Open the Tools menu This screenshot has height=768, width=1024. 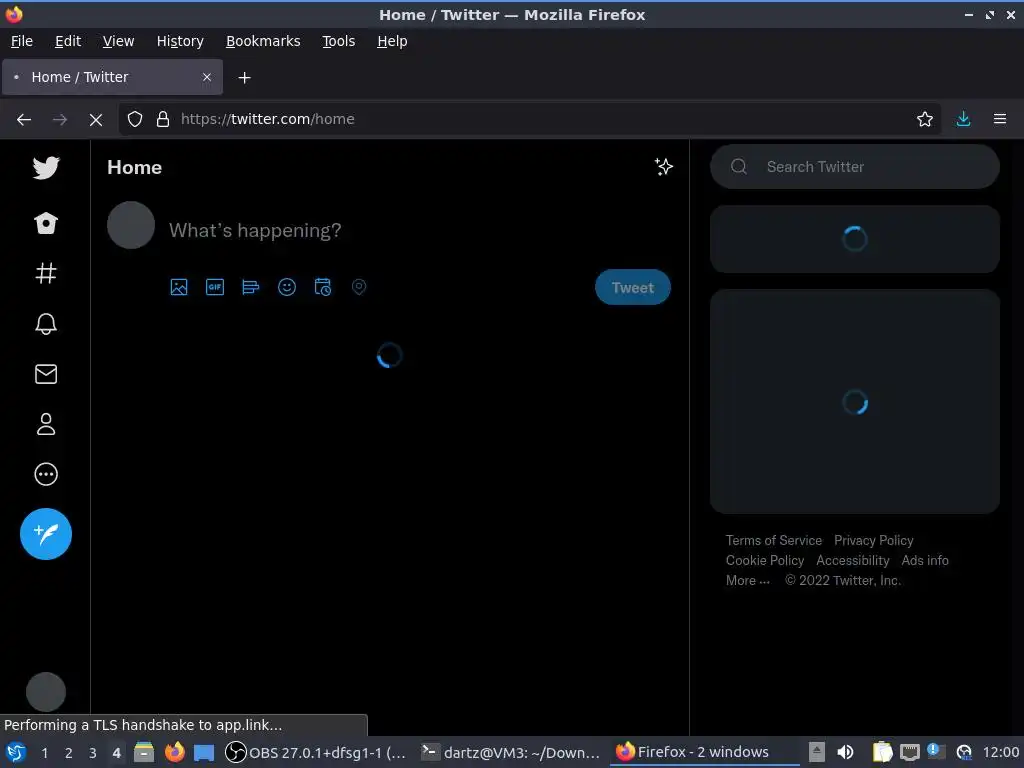point(338,41)
